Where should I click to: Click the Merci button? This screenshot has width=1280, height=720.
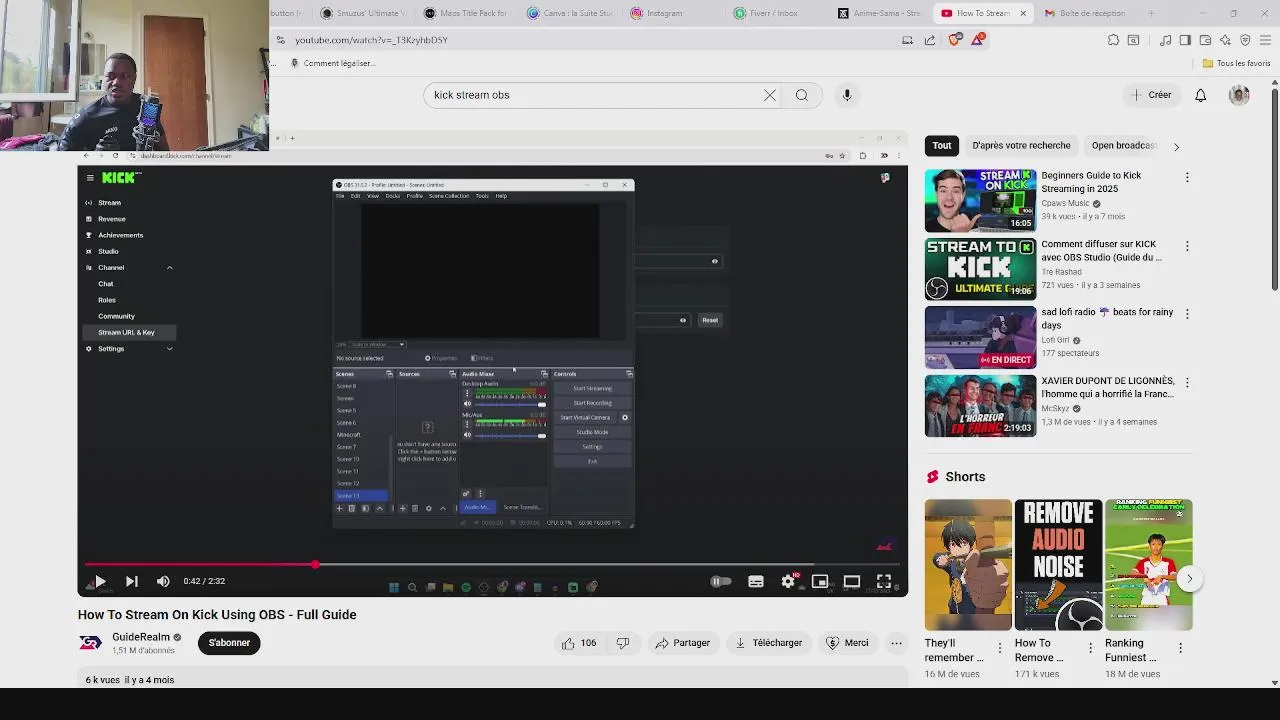[x=847, y=643]
